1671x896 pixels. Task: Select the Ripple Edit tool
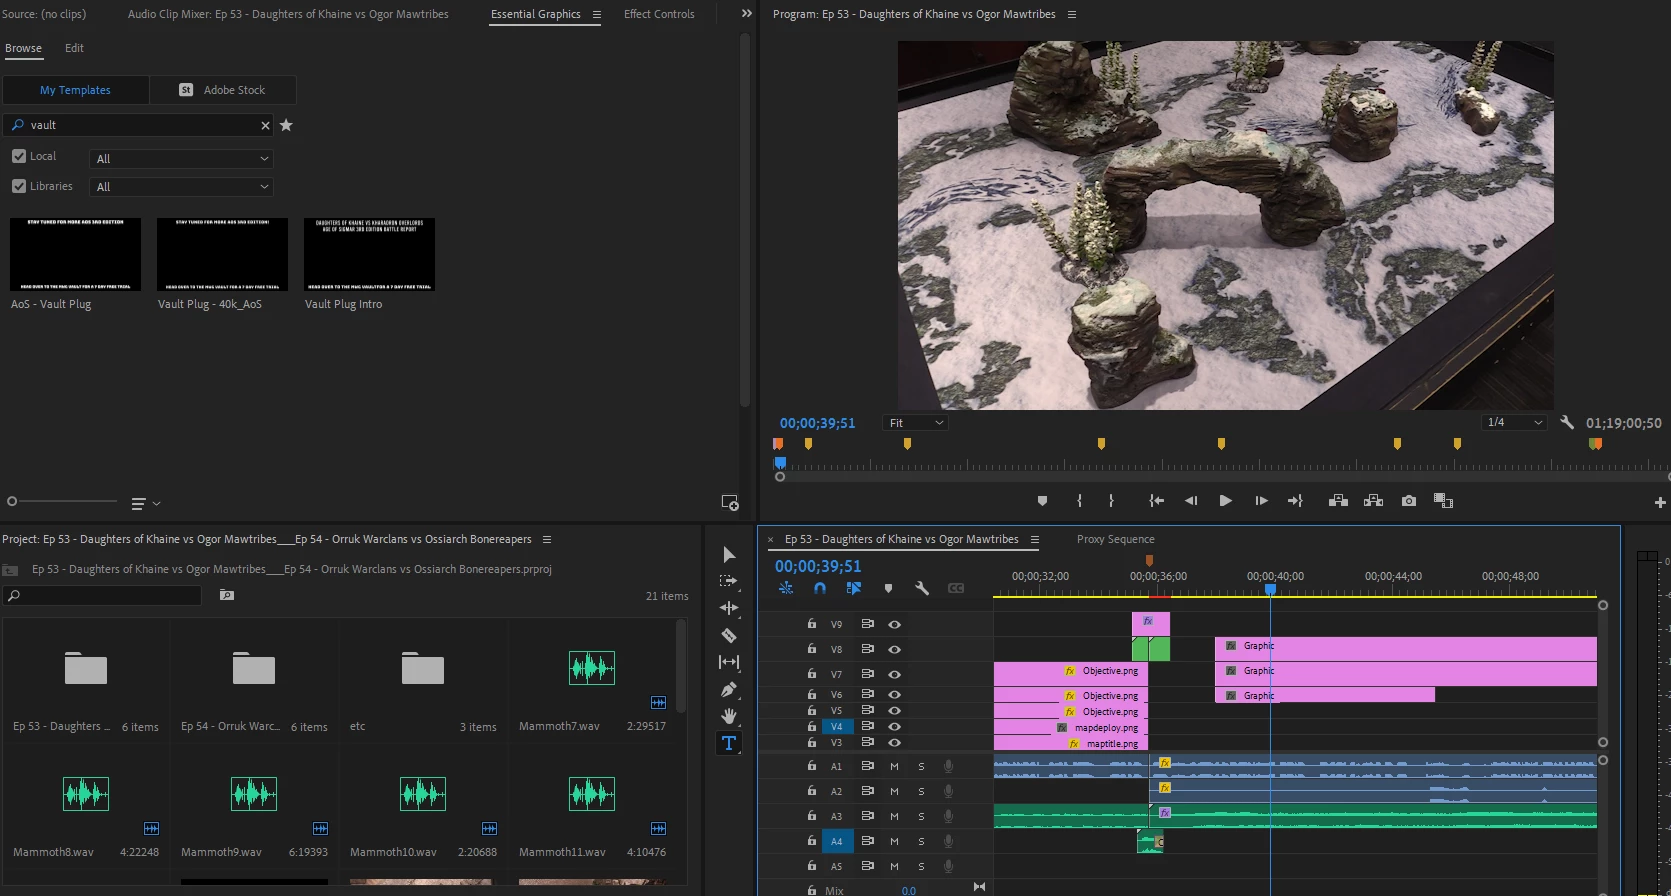coord(729,608)
